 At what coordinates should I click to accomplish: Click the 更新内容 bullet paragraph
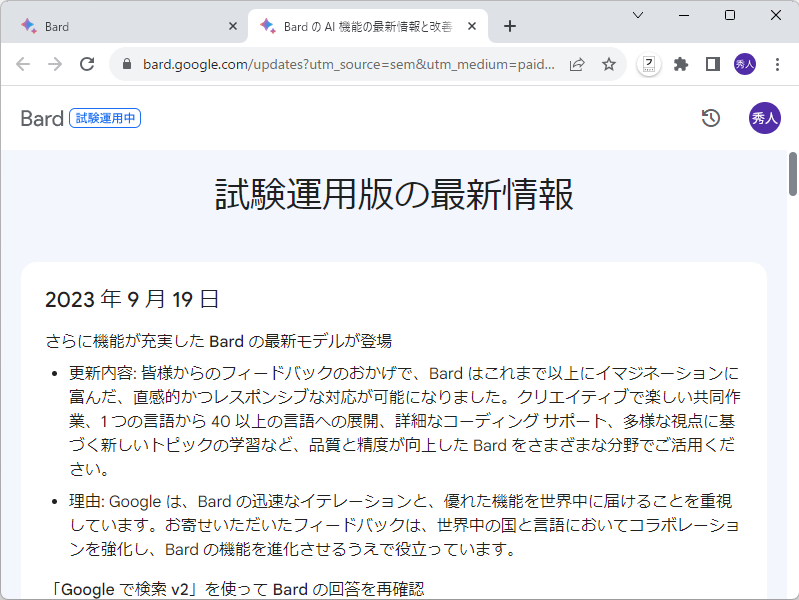[405, 421]
